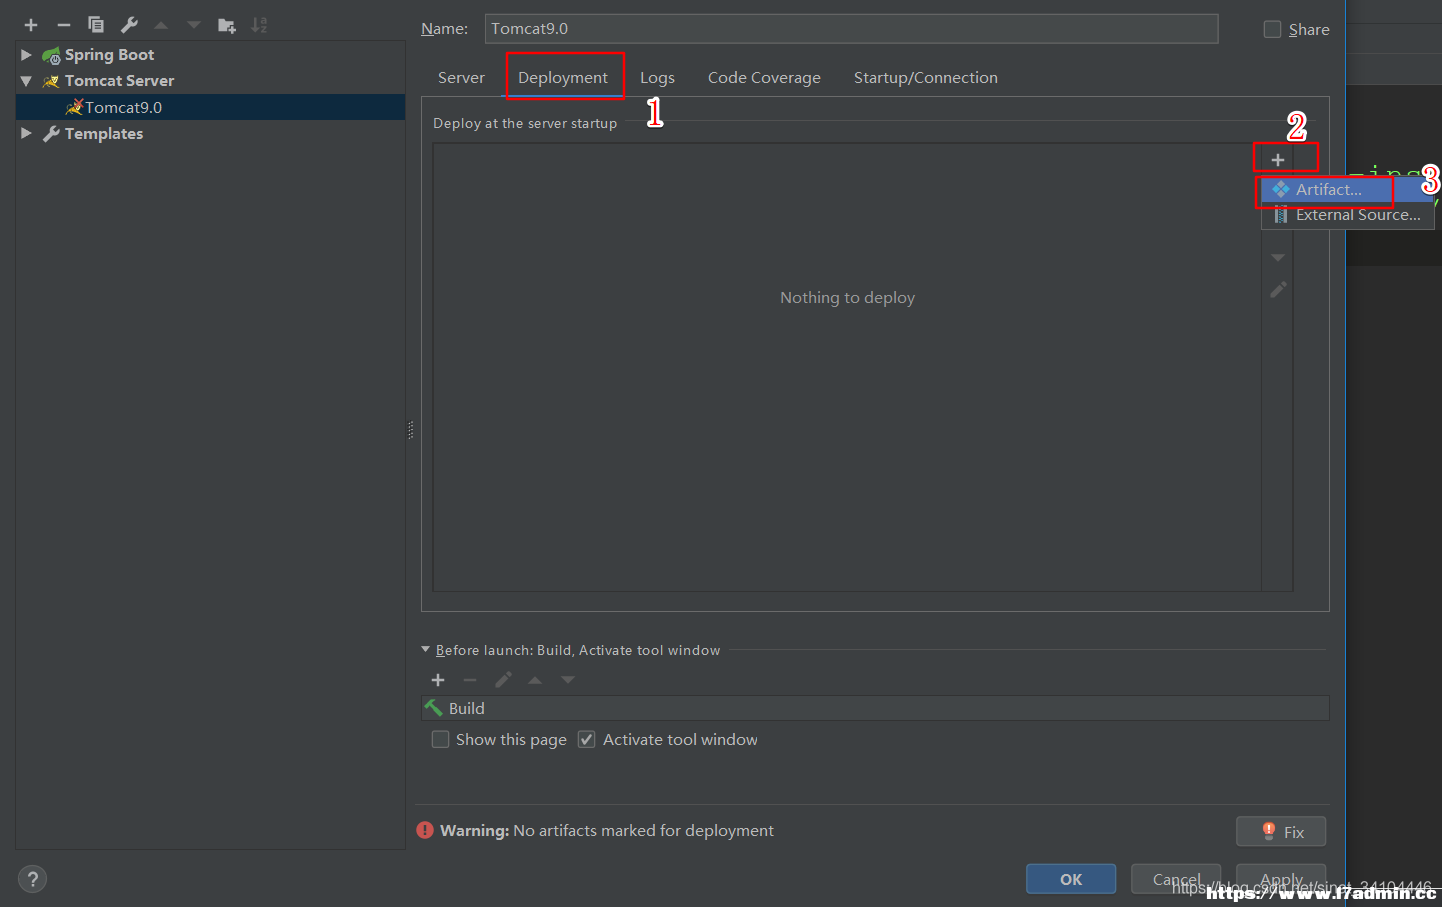
Task: Open the Deployment tab
Action: pos(563,78)
